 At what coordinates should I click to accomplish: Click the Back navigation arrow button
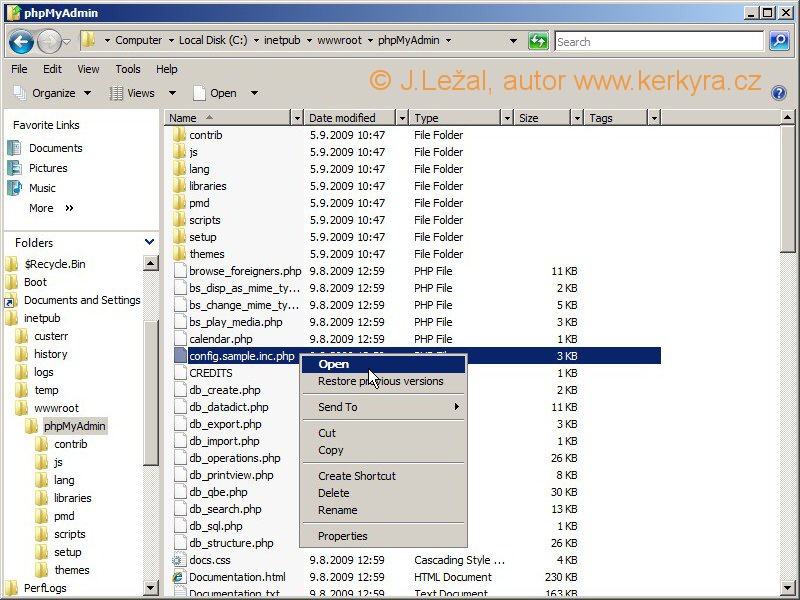pos(22,41)
